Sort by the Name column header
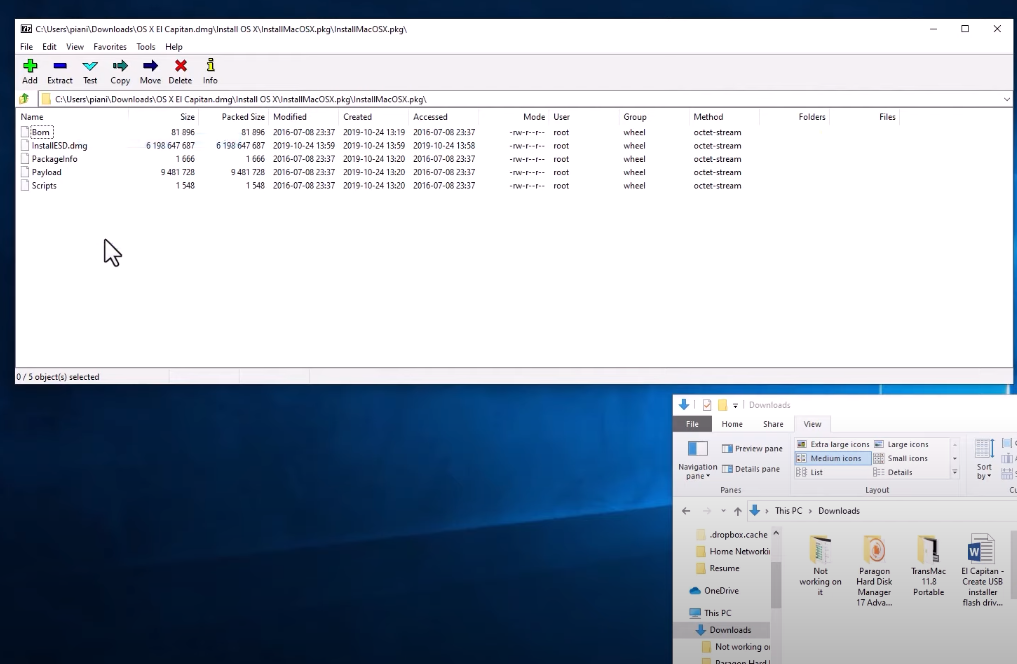The width and height of the screenshot is (1017, 664). pos(73,117)
